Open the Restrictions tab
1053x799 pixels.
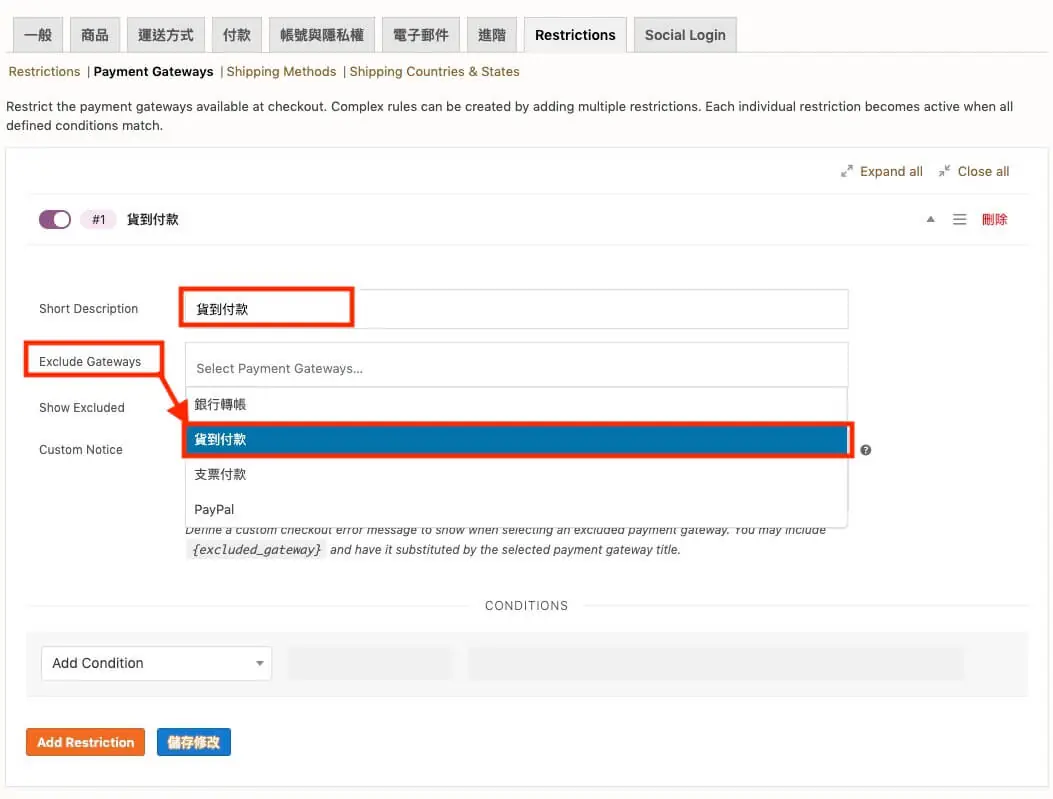(575, 35)
